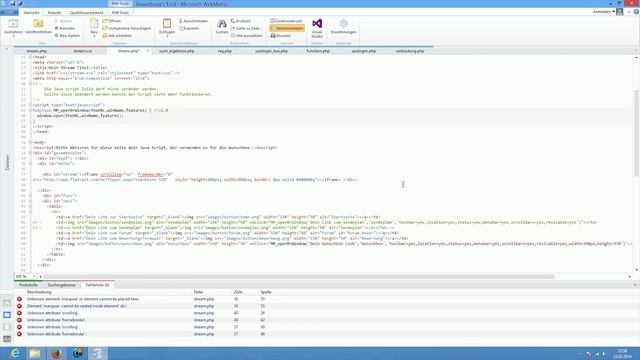Viewport: 640px width, 360px height.
Task: Switch to the Suchergebnisse panel tab
Action: [x=62, y=285]
